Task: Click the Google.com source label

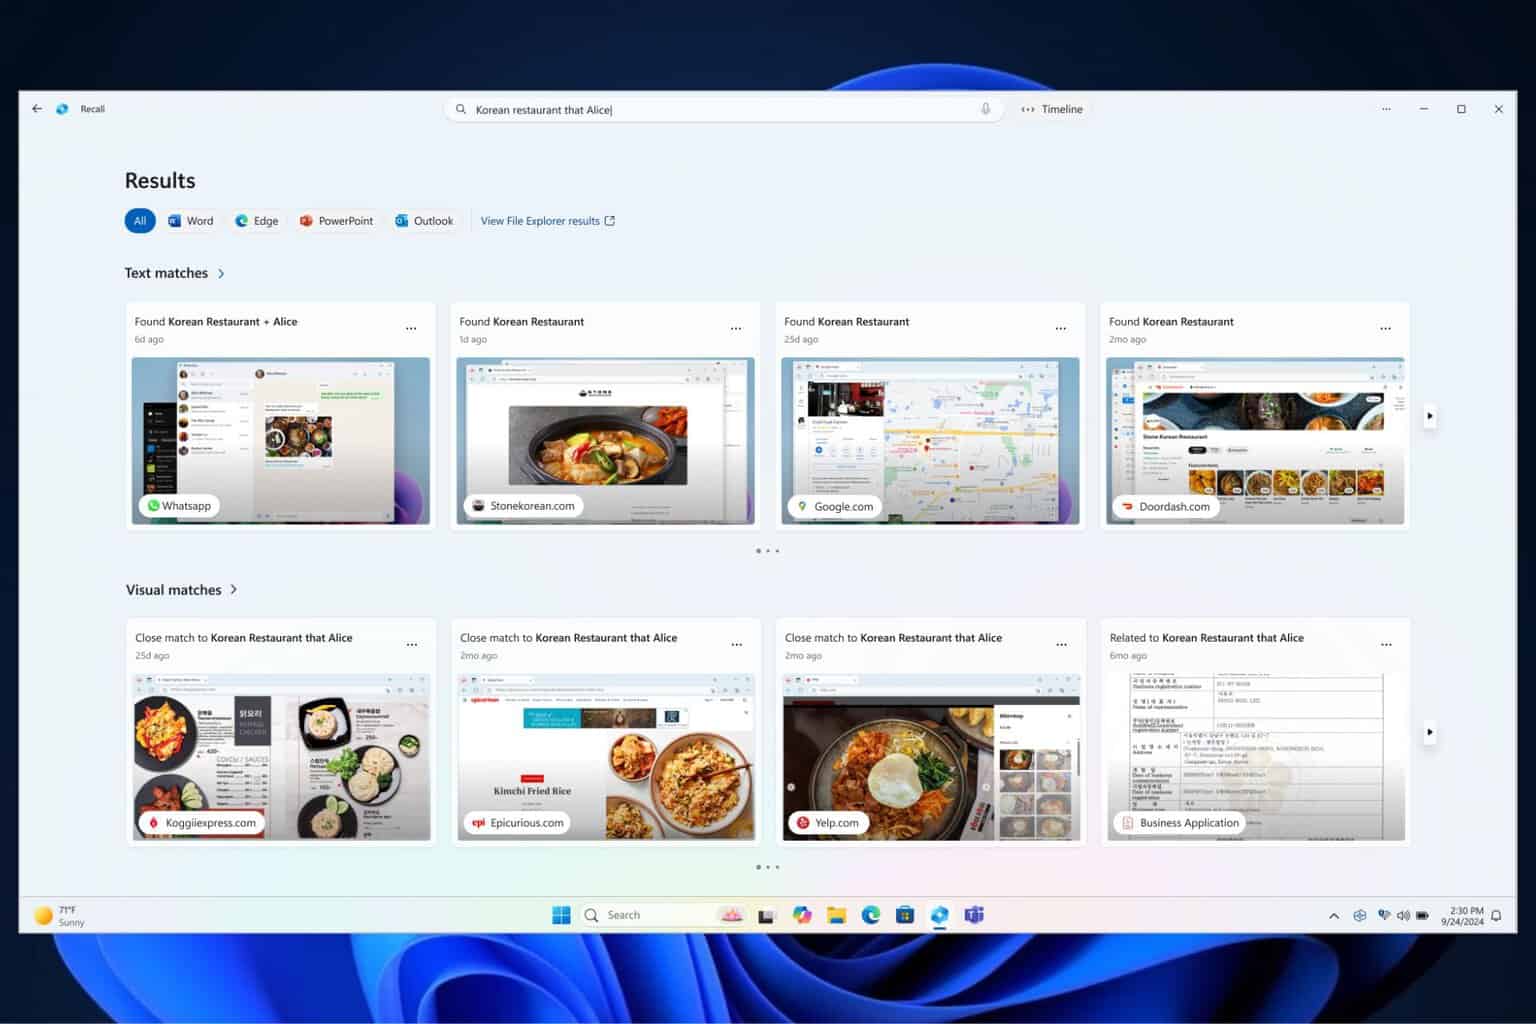Action: (835, 506)
